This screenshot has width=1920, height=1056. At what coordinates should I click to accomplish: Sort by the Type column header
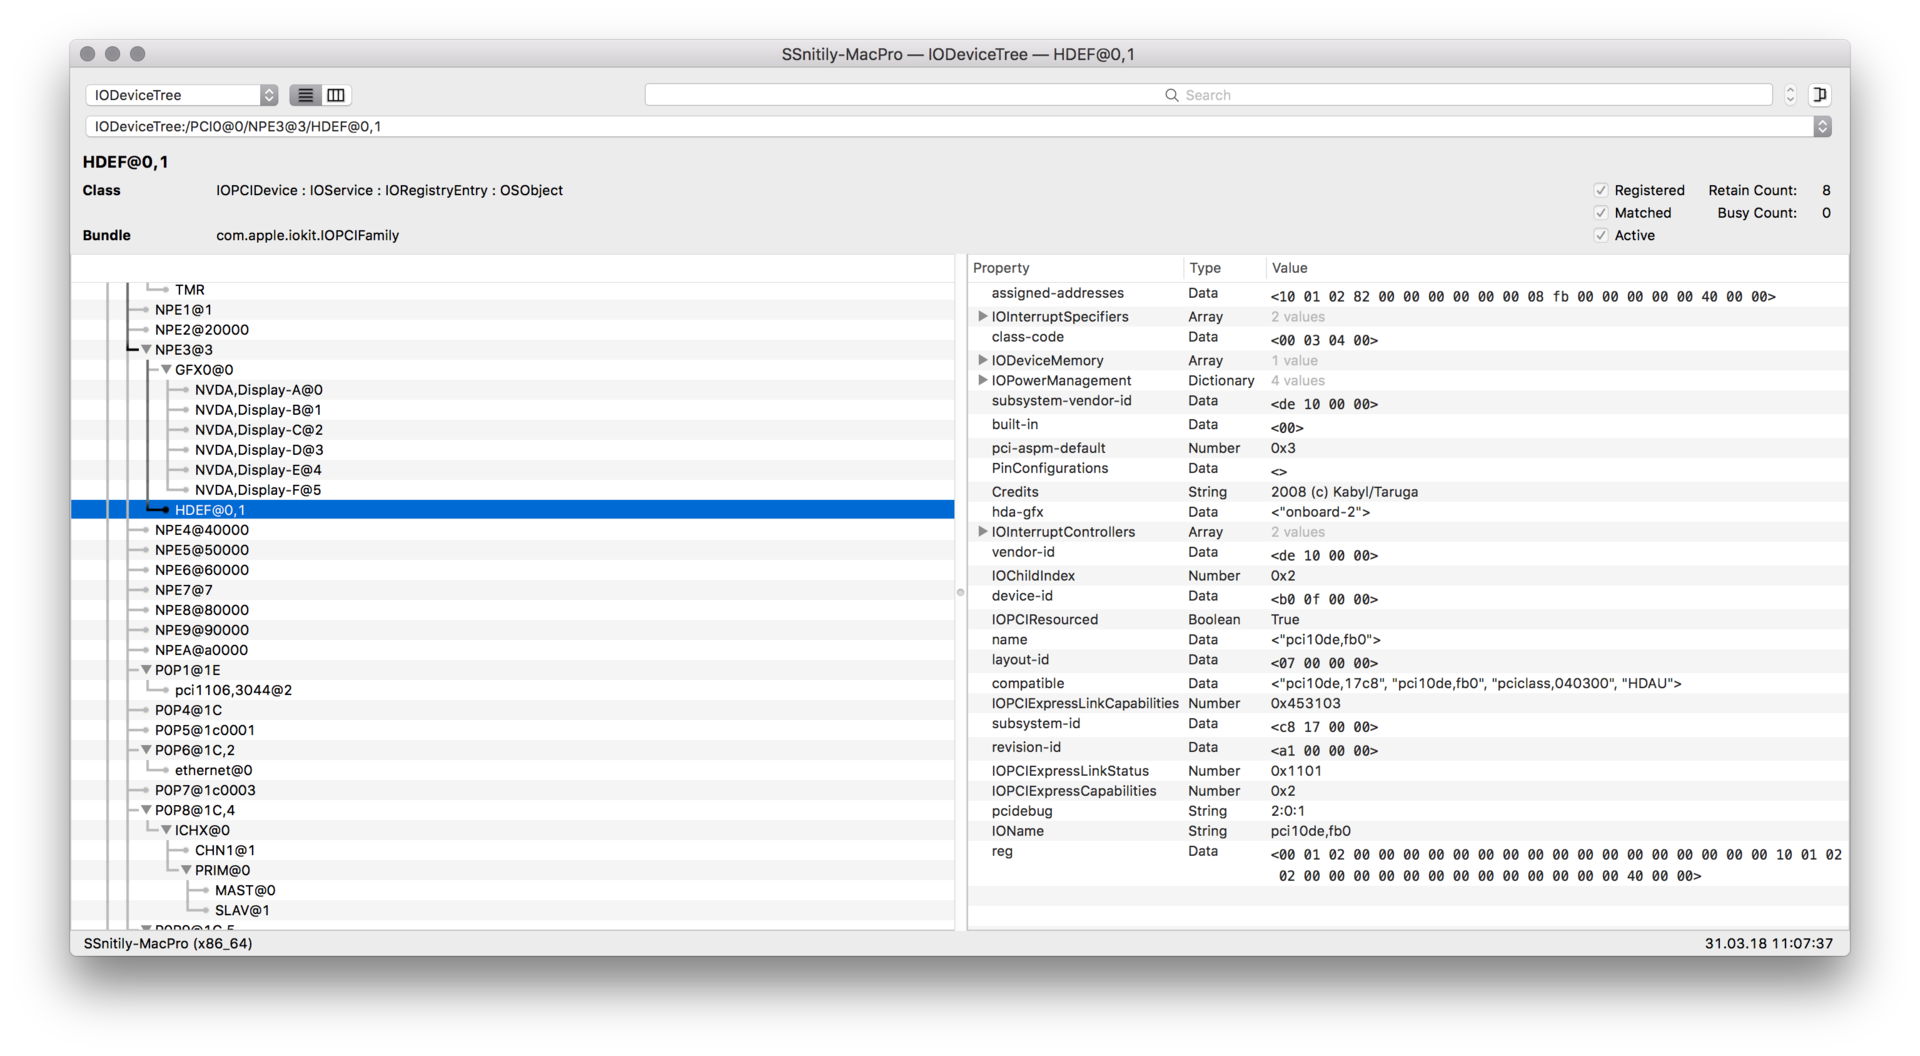coord(1223,268)
